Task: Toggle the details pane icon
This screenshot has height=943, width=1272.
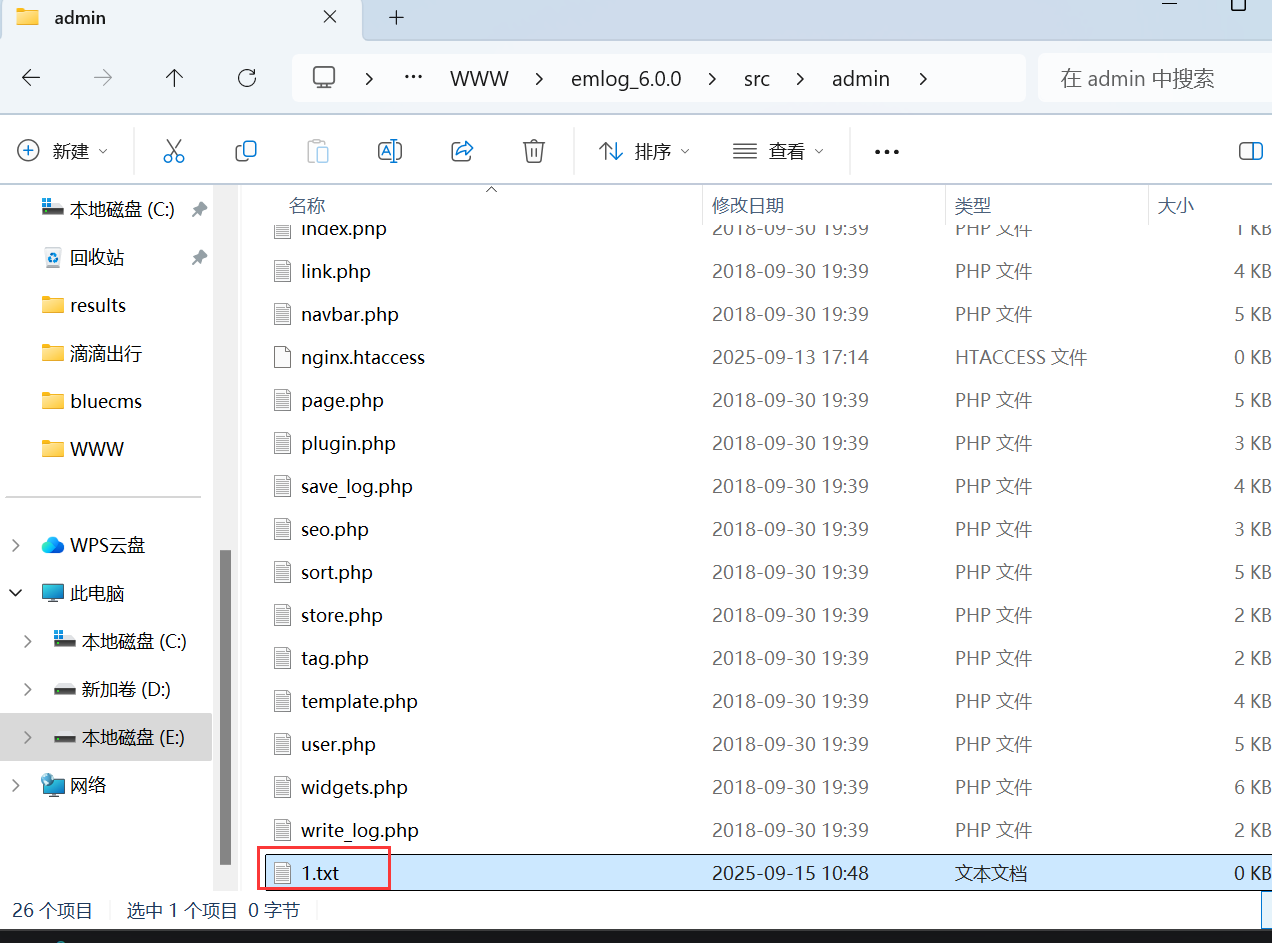Action: (1251, 151)
